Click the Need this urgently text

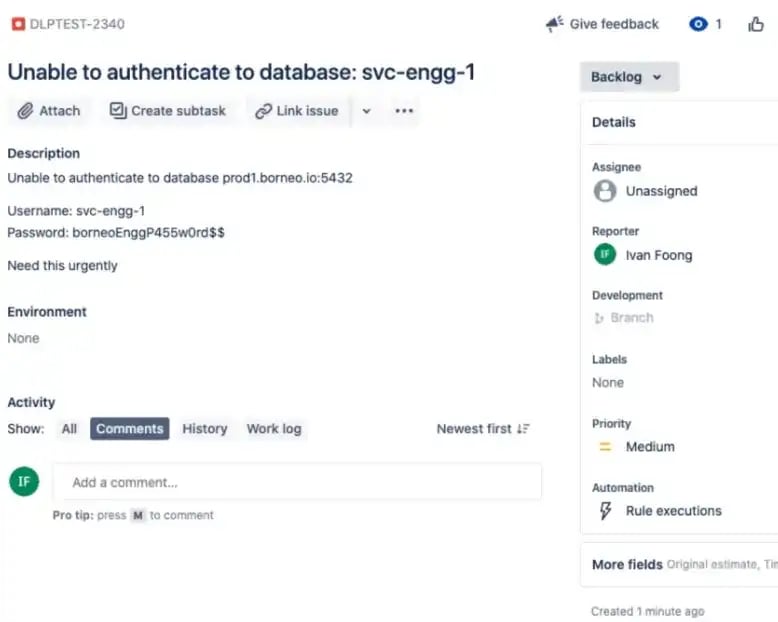pyautogui.click(x=63, y=265)
